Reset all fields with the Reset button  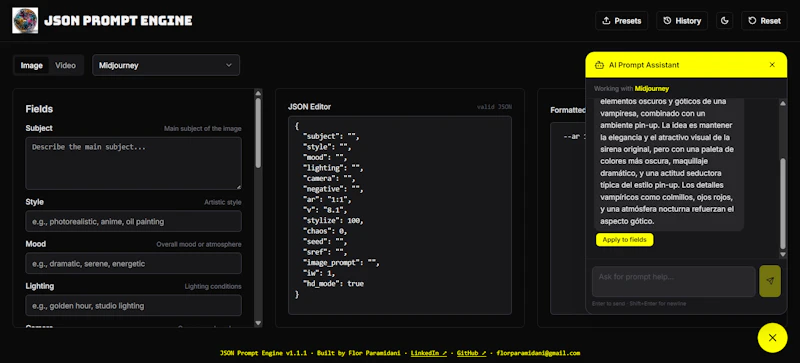[764, 21]
